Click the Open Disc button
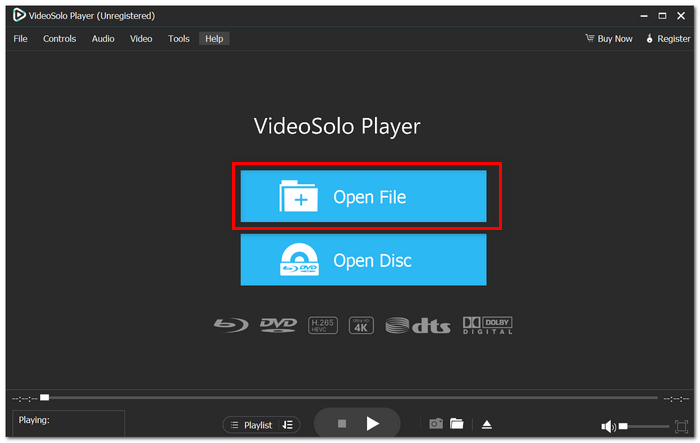The height and width of the screenshot is (443, 700). point(363,260)
